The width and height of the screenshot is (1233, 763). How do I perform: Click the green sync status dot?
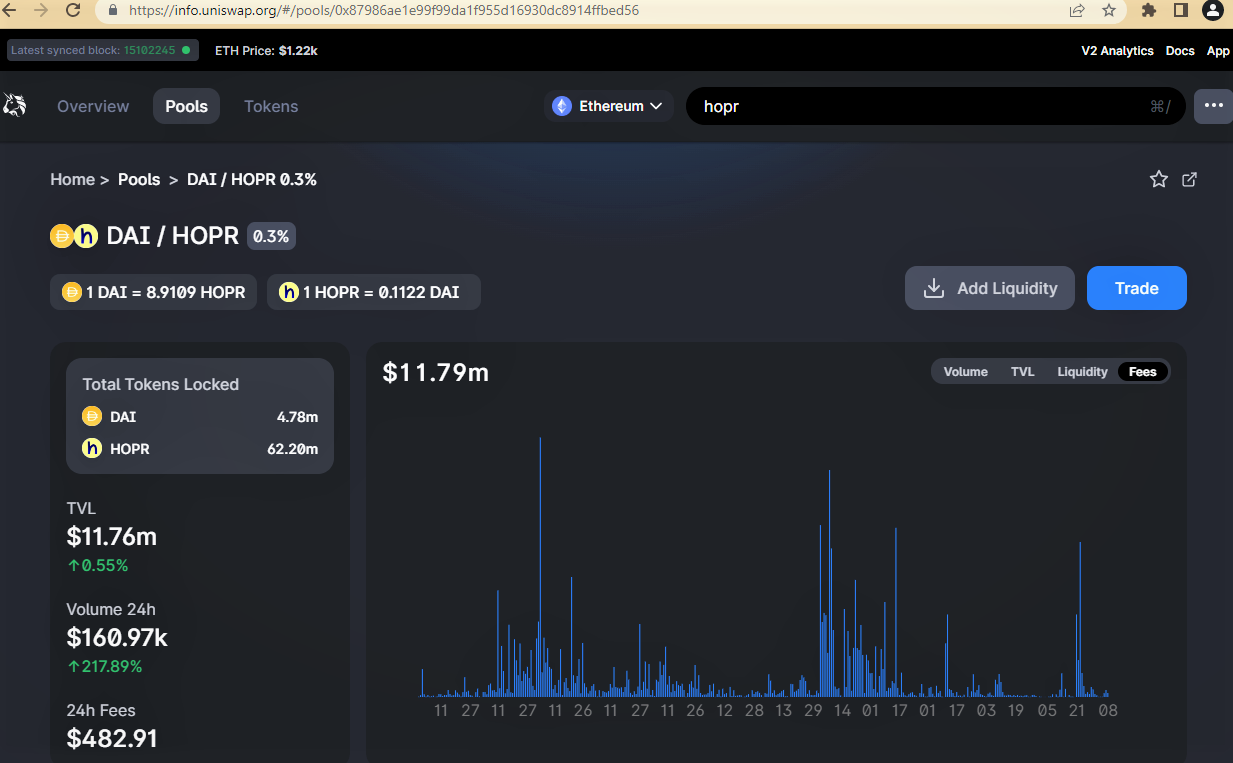186,50
